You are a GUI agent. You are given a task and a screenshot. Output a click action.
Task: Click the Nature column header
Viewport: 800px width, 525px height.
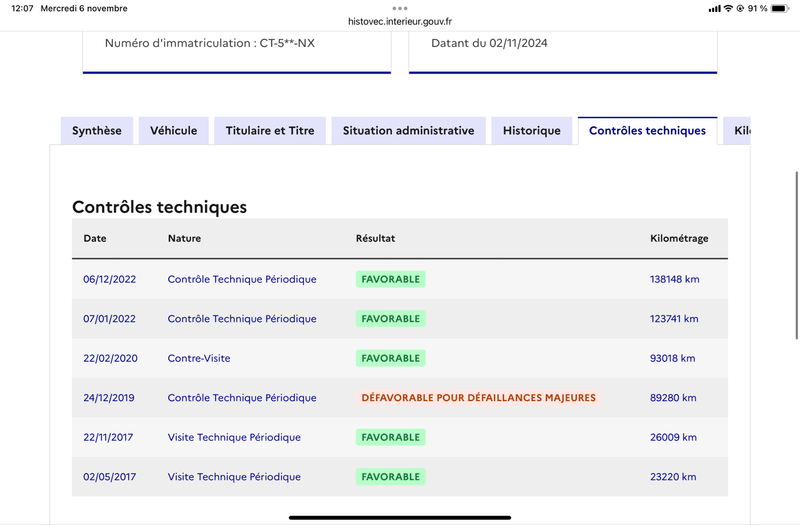coord(184,238)
